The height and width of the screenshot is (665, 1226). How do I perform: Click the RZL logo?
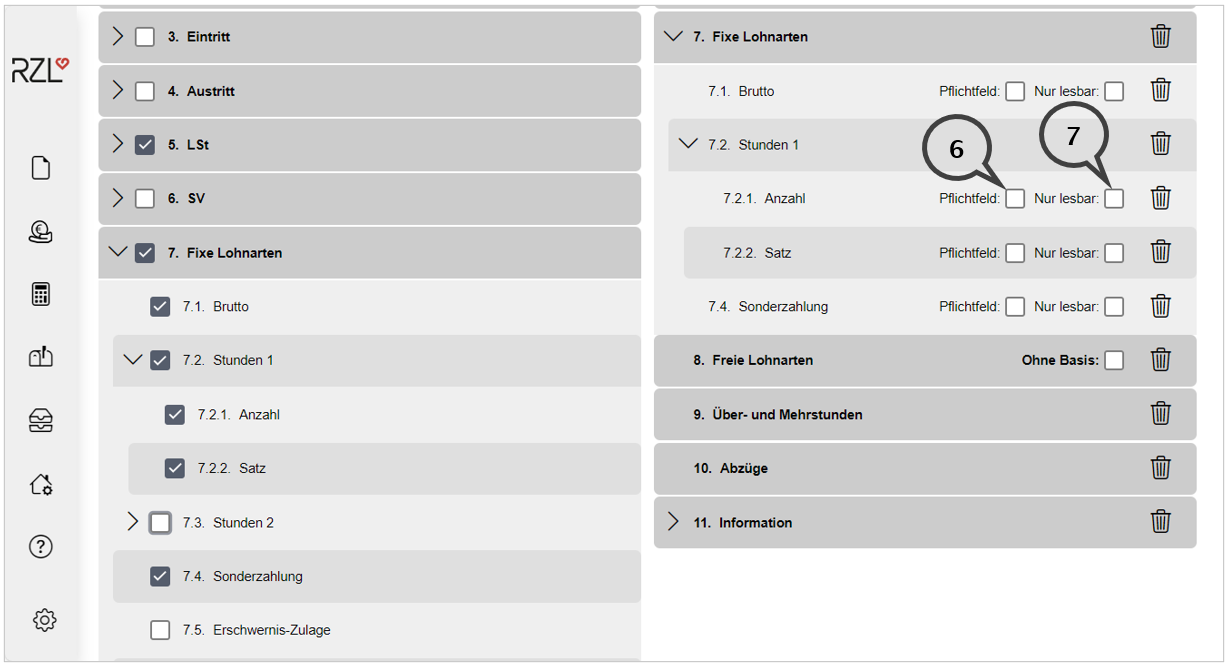[x=41, y=69]
